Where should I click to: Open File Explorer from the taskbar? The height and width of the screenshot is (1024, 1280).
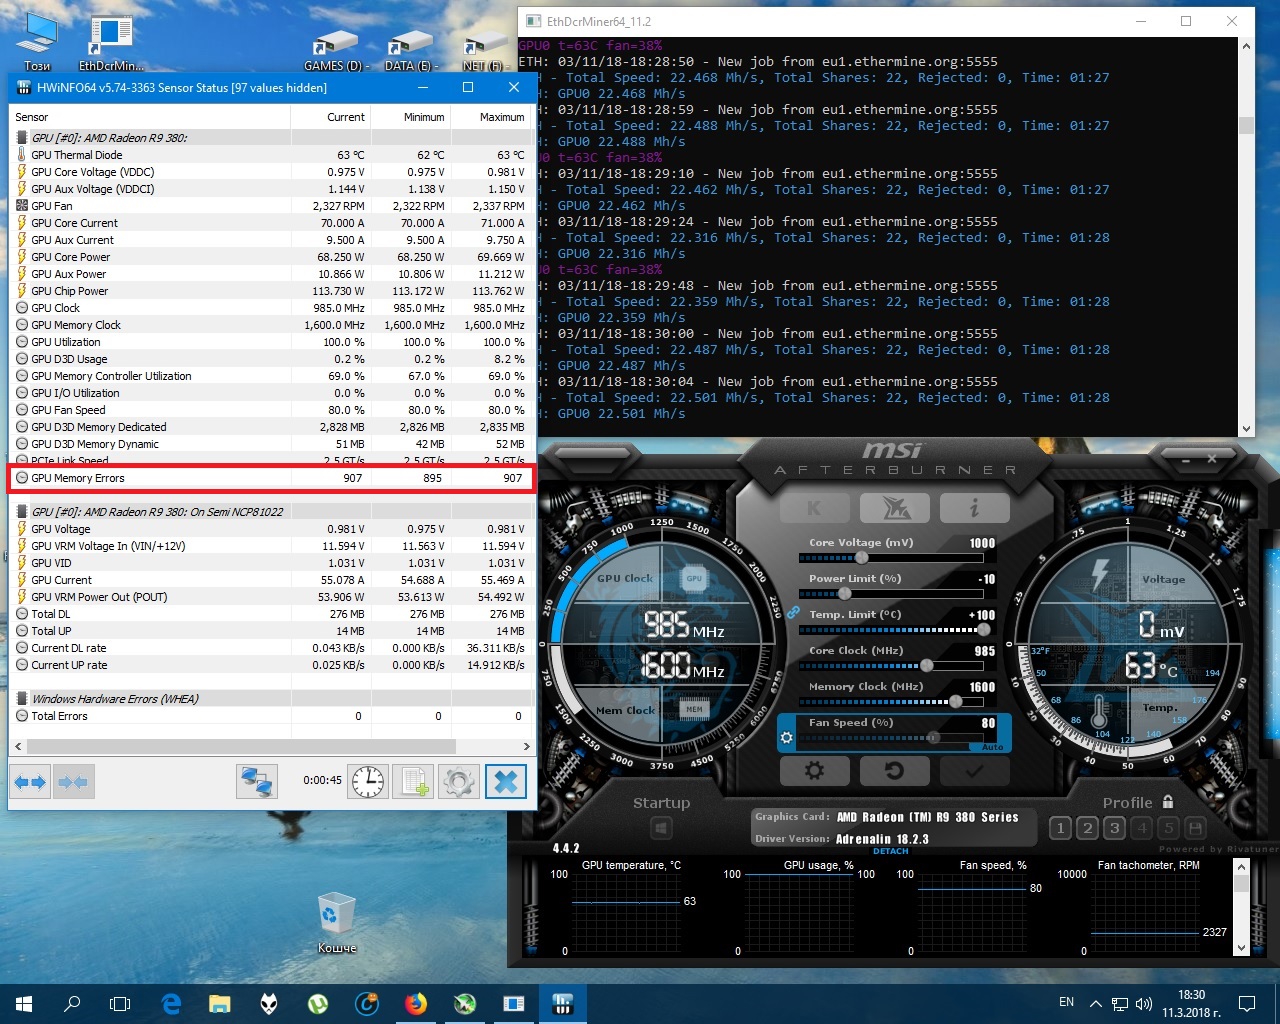[220, 1004]
